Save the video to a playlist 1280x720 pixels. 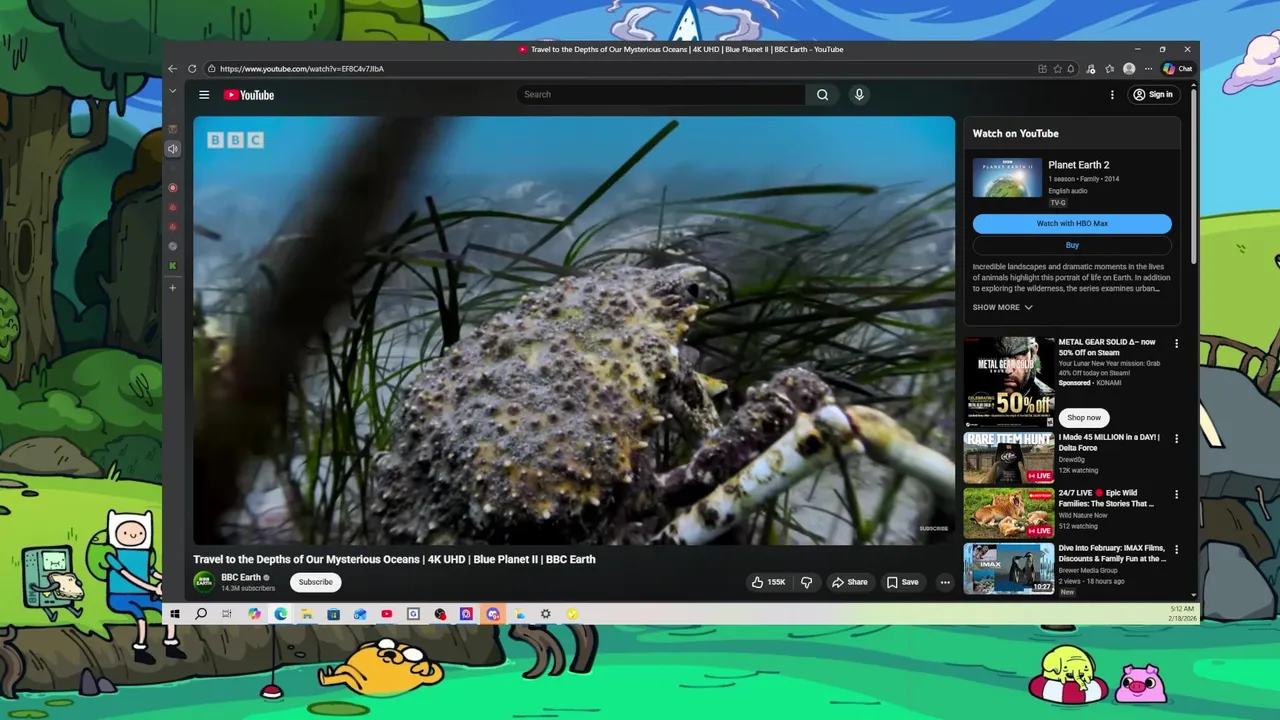click(x=902, y=582)
